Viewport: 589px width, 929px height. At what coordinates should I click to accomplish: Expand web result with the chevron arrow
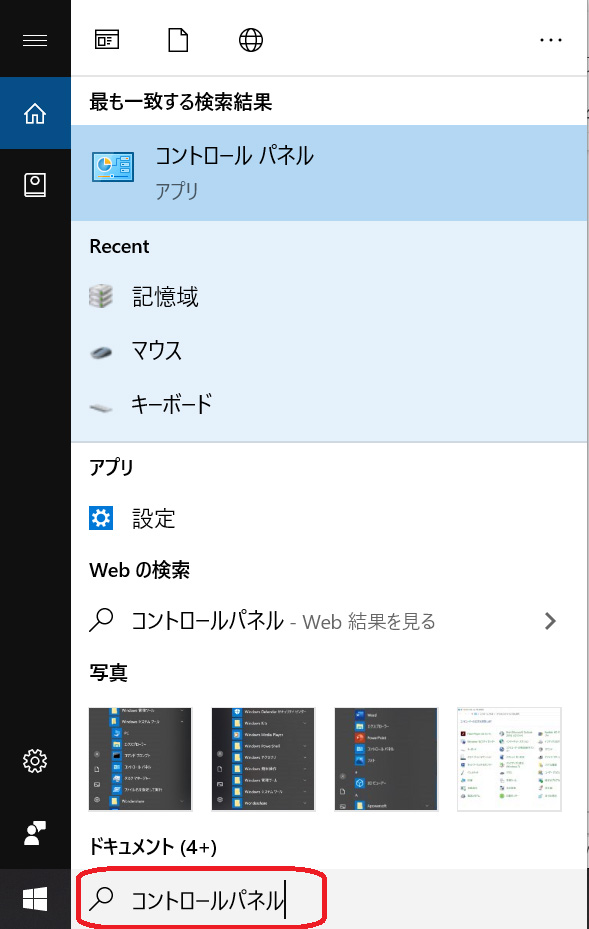coord(550,621)
